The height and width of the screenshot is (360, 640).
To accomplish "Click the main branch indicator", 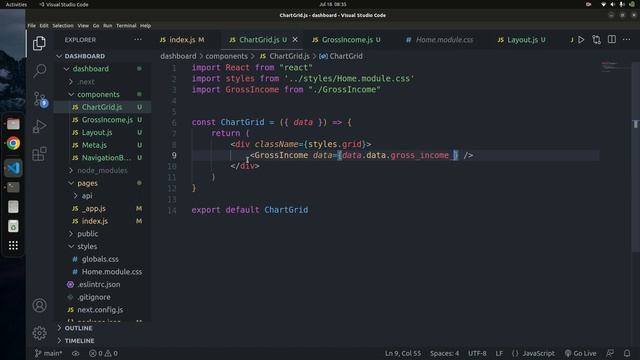I will tap(48, 353).
